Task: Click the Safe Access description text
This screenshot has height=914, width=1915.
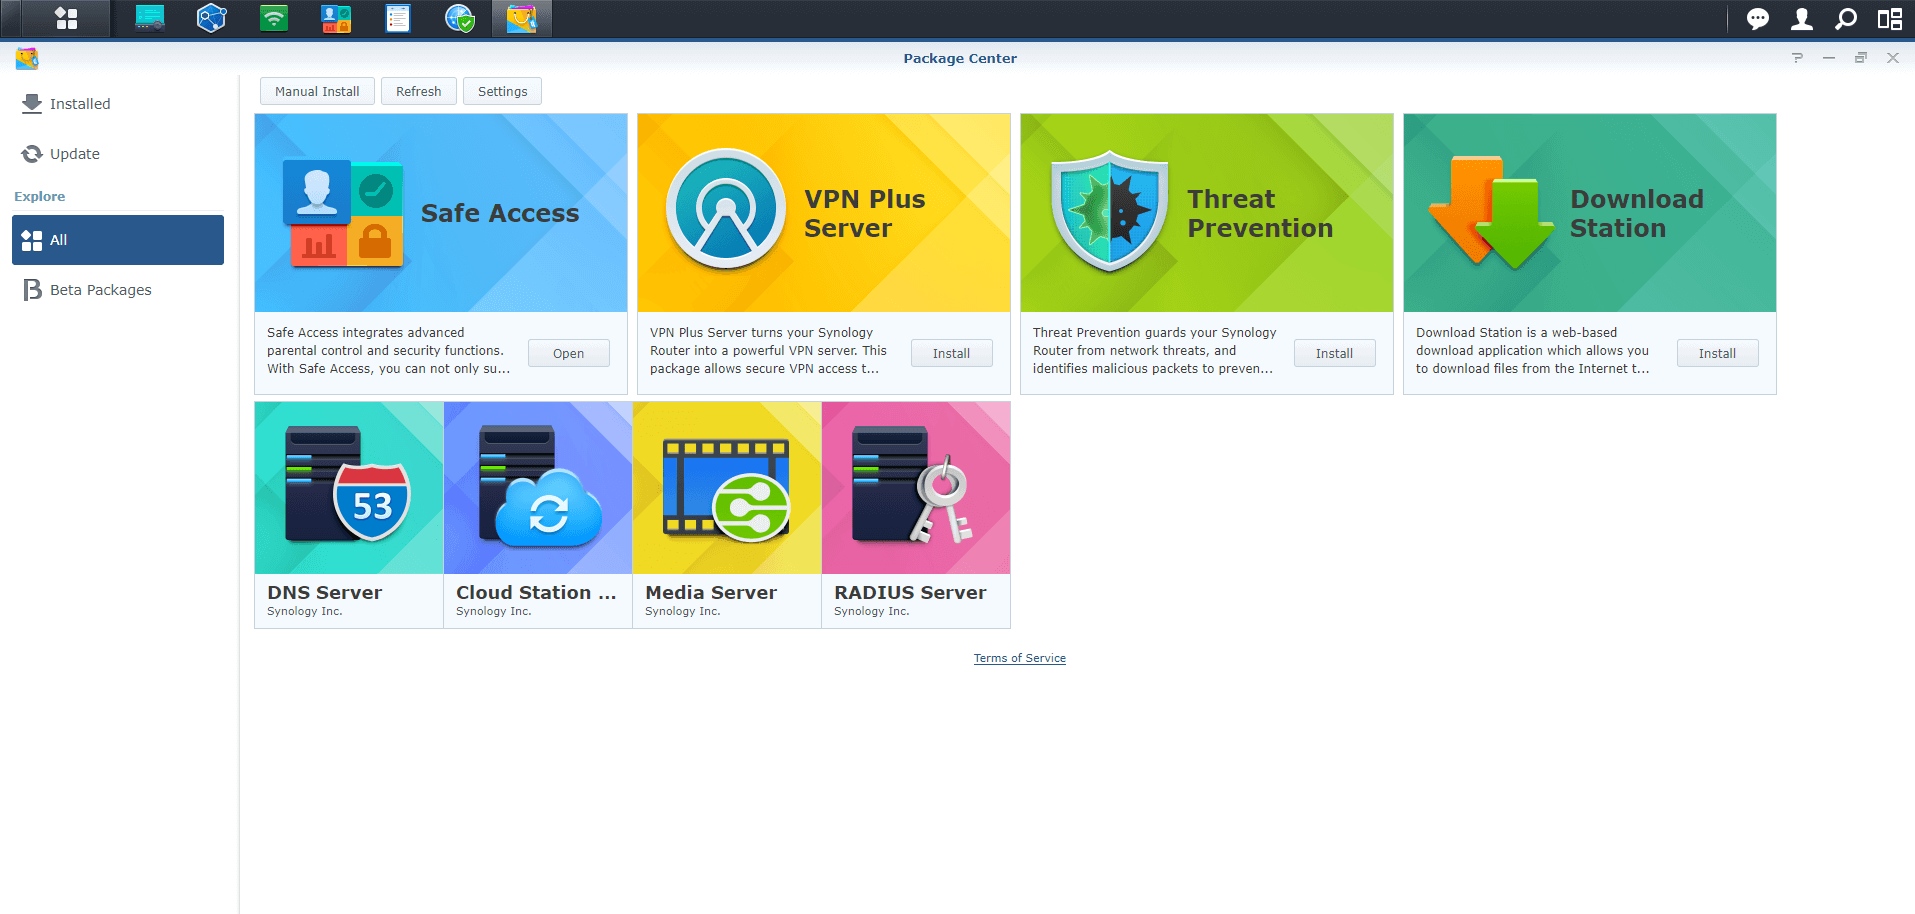Action: point(389,351)
